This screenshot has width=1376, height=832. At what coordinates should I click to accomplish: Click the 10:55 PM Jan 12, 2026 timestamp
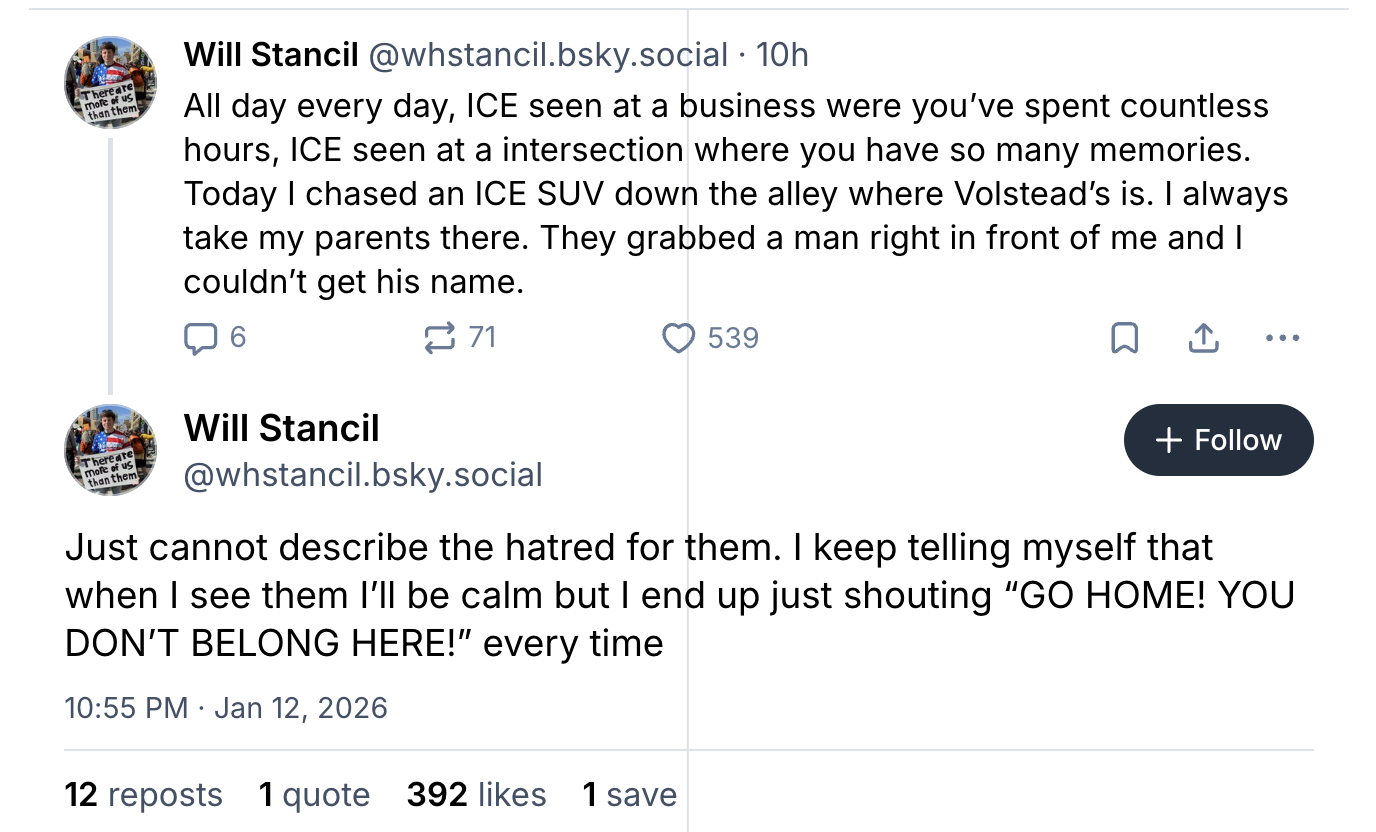click(226, 708)
